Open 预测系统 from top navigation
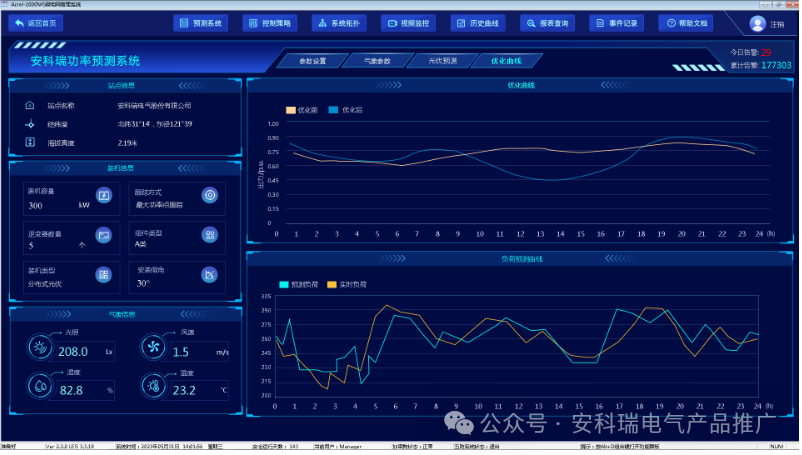Viewport: 802px width, 455px height. [x=200, y=24]
